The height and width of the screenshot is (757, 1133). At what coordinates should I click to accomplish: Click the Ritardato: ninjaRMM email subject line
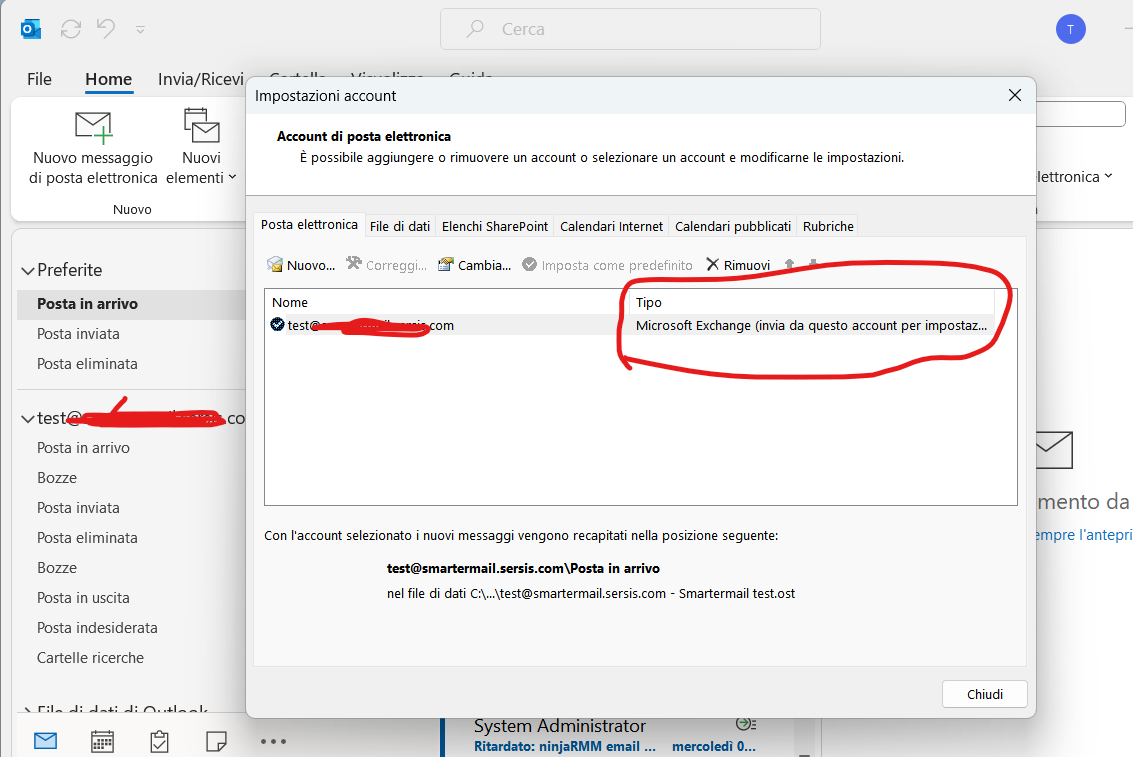pyautogui.click(x=565, y=747)
